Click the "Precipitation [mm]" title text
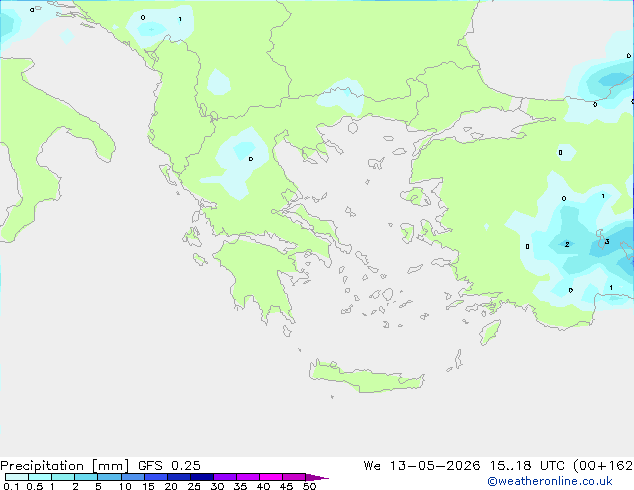Viewport: 634px width, 490px height. [x=65, y=466]
